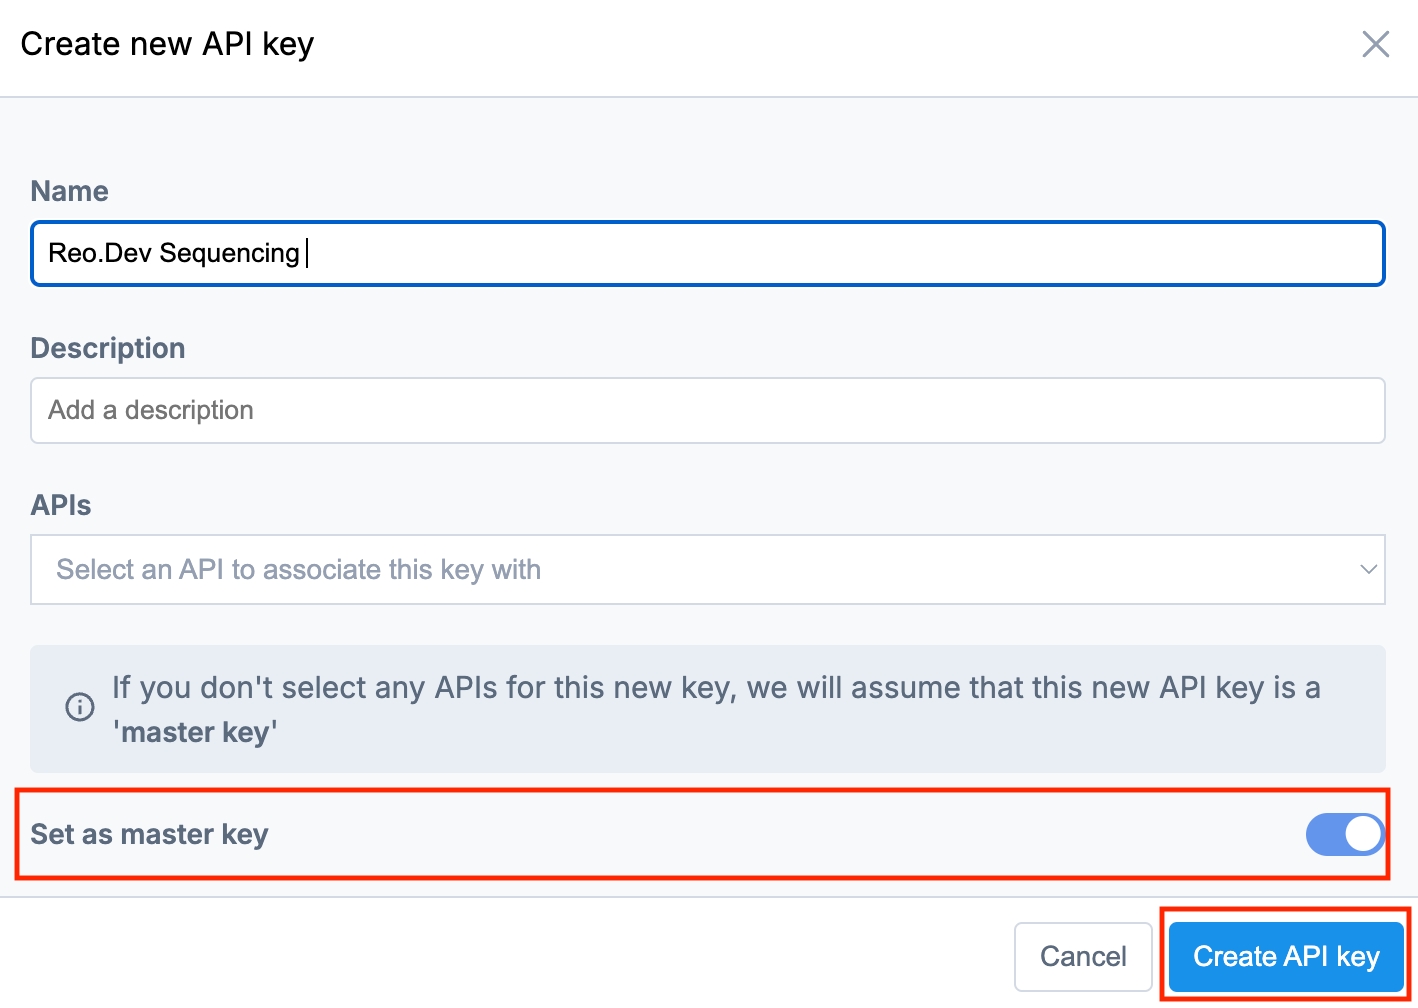The width and height of the screenshot is (1418, 1008).
Task: Click the 'Create new API key' dialog title
Action: point(167,44)
